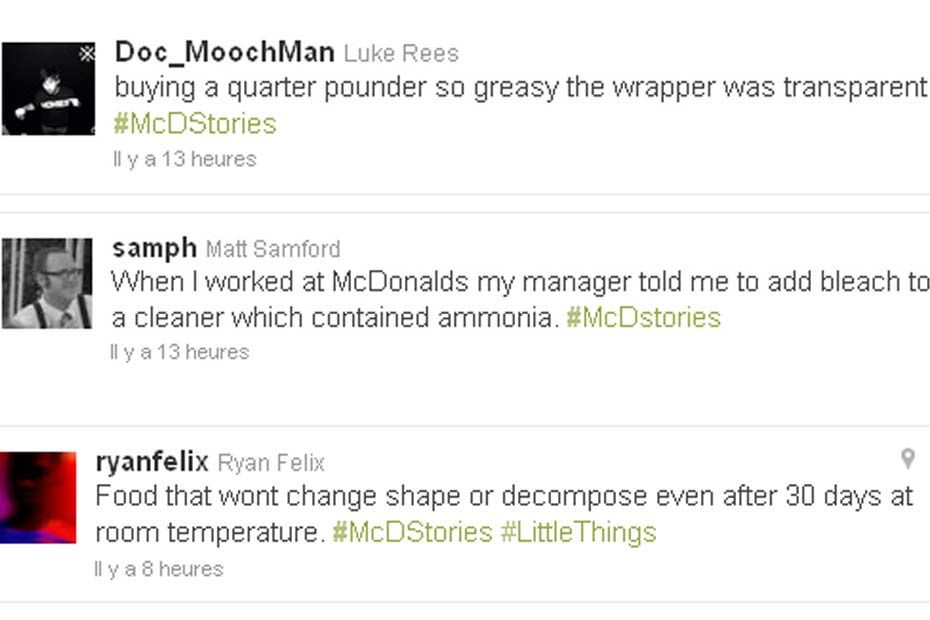The height and width of the screenshot is (620, 930).
Task: Click the location pin icon on ryanfelix's tweet
Action: (x=907, y=459)
